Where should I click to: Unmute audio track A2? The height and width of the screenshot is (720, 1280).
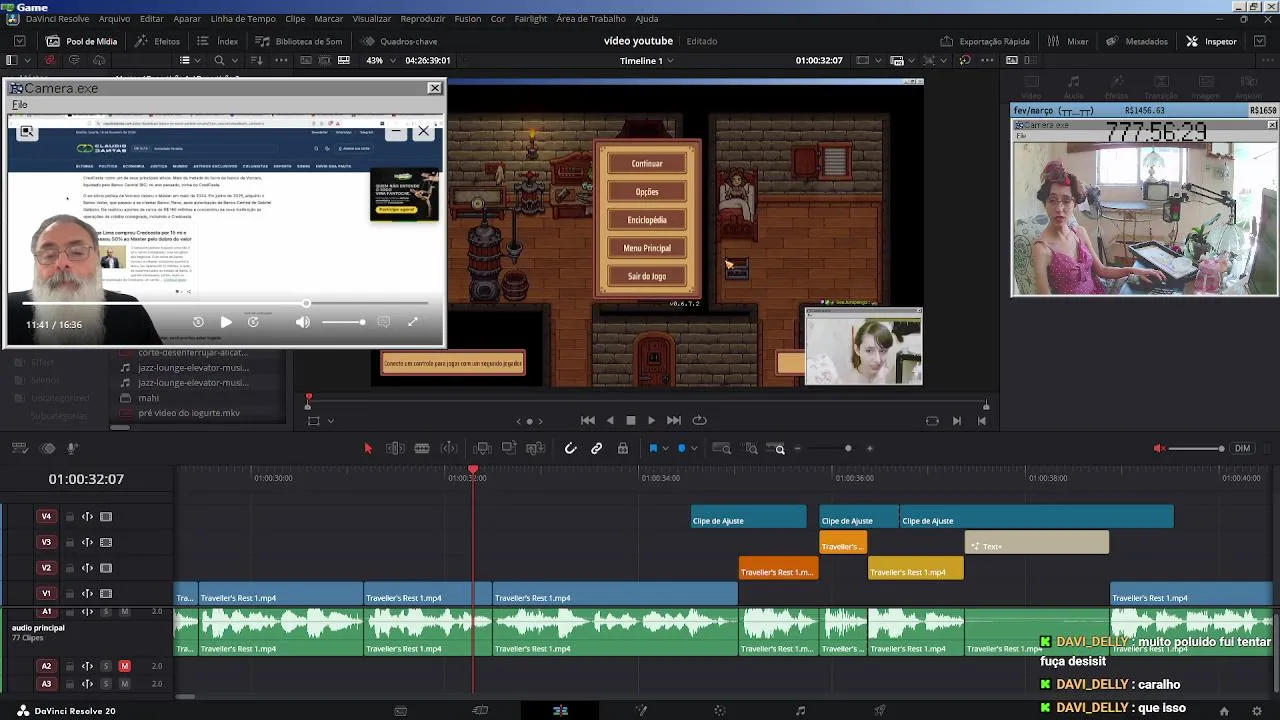(125, 666)
